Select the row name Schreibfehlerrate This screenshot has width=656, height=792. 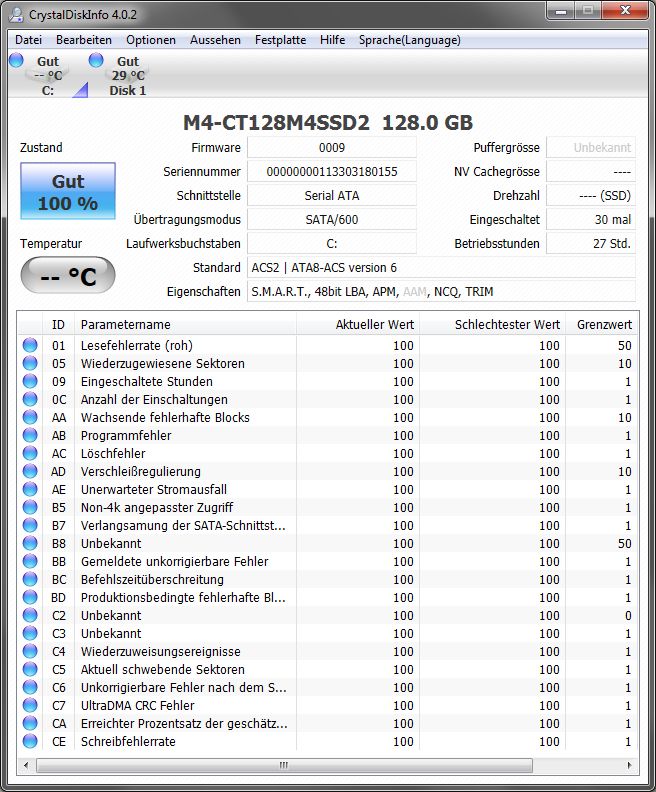point(128,742)
